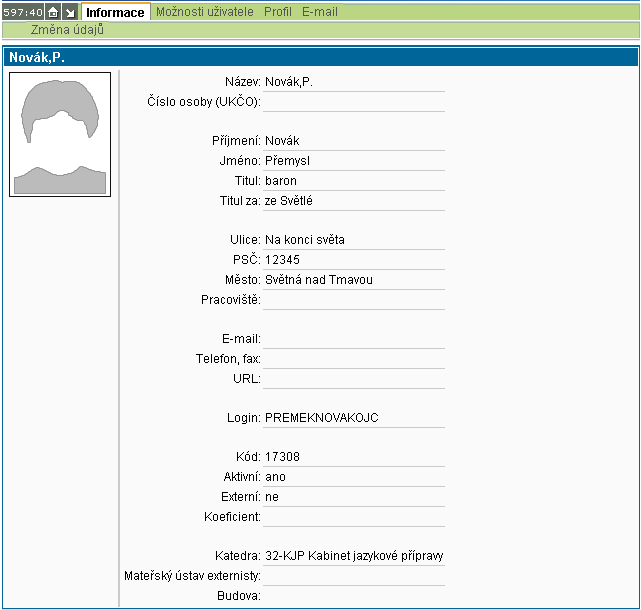Click the Příjmení value Novák
This screenshot has width=641, height=610.
click(282, 141)
